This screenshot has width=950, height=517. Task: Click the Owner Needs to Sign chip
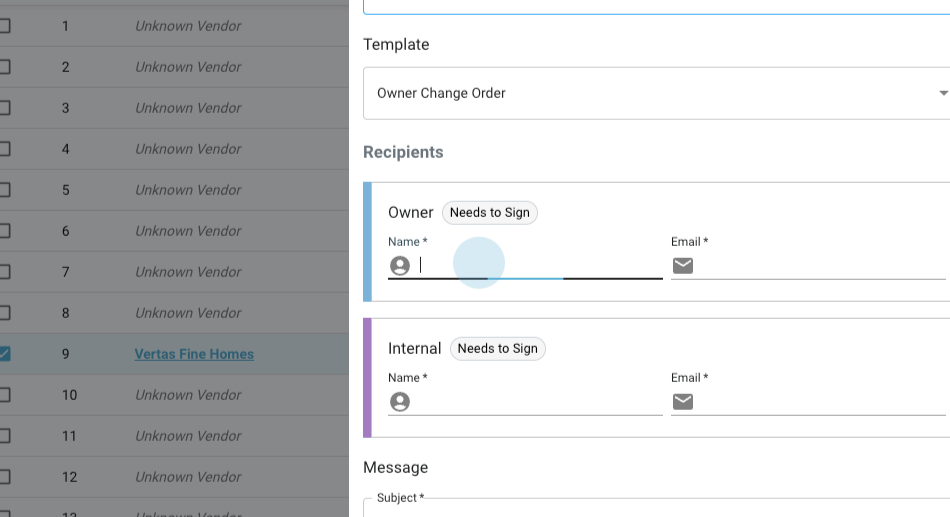[490, 212]
